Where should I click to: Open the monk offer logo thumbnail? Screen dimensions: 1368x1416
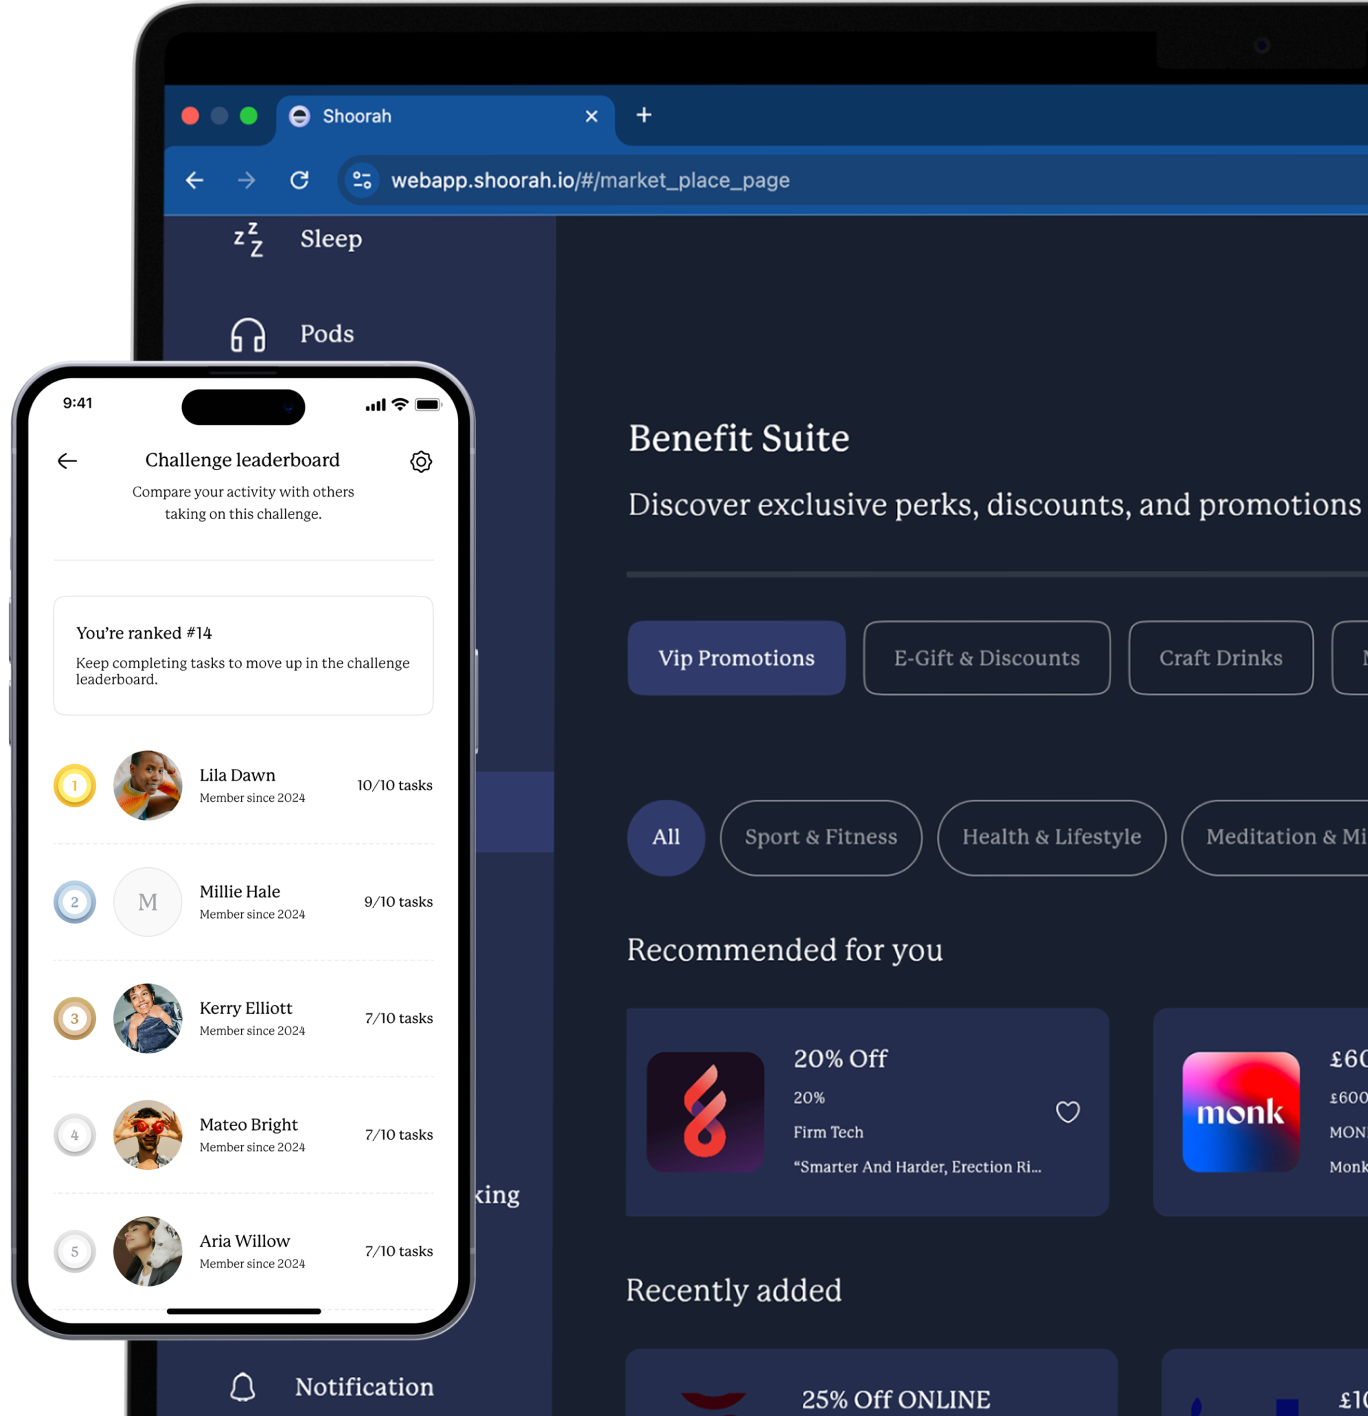1240,1112
